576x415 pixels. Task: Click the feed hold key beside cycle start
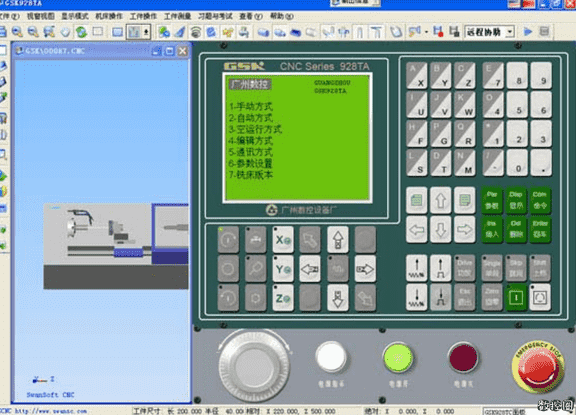(540, 297)
